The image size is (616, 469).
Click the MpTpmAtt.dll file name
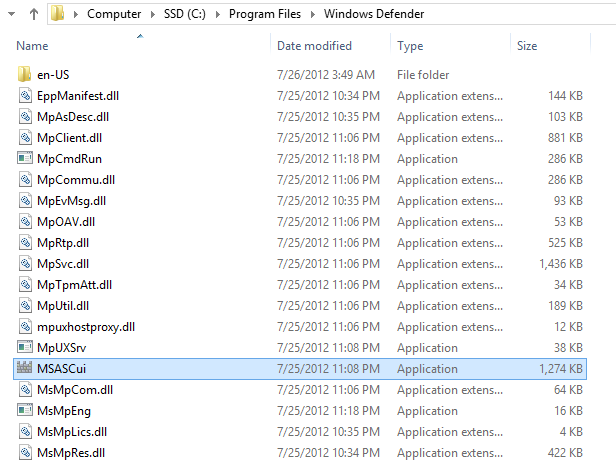(75, 285)
